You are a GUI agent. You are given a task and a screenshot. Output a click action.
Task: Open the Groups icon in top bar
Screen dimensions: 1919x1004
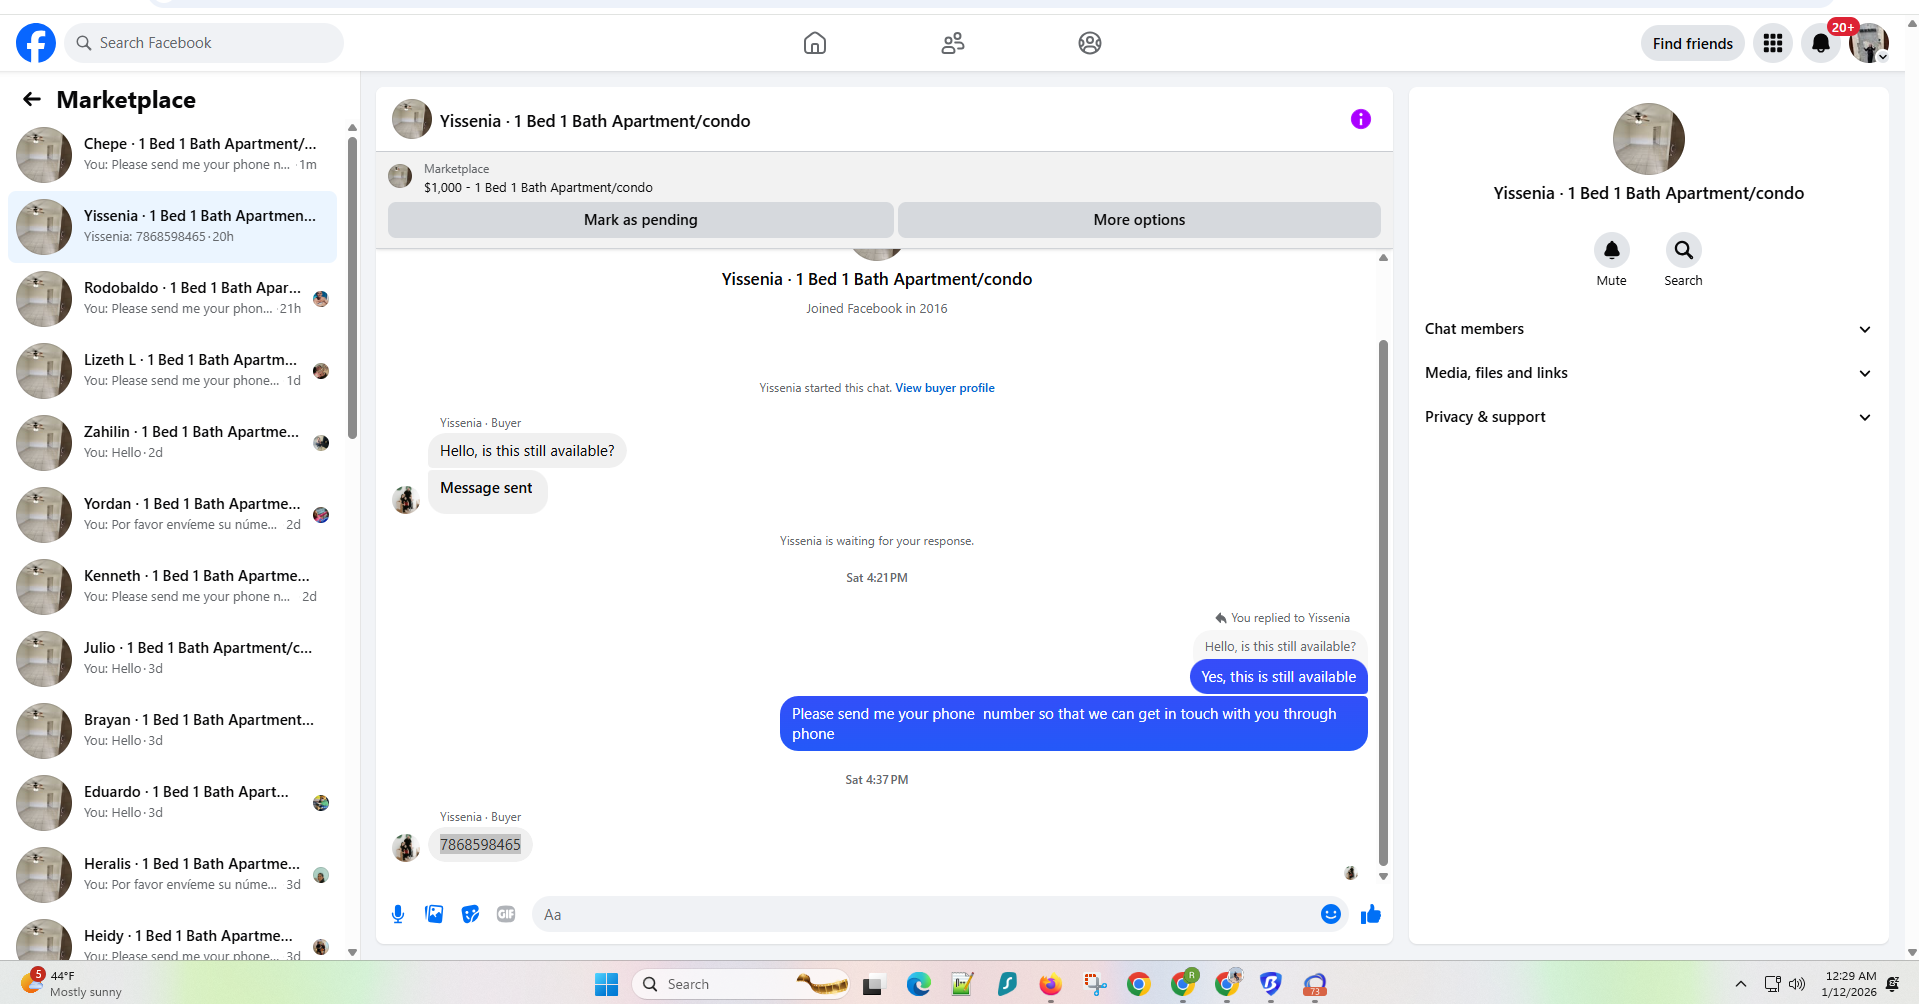pyautogui.click(x=1090, y=43)
